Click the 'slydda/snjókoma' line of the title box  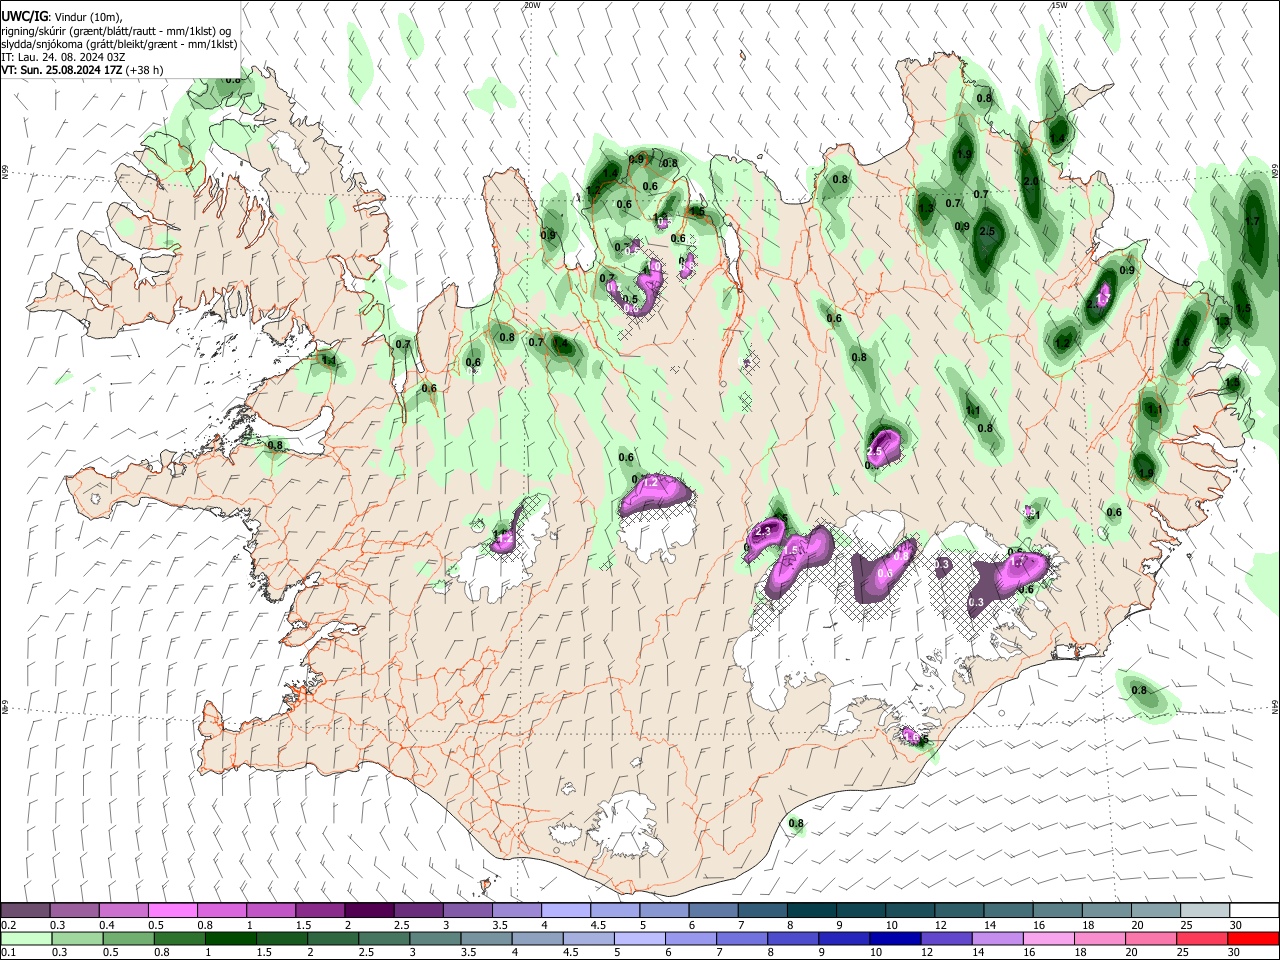tap(119, 44)
